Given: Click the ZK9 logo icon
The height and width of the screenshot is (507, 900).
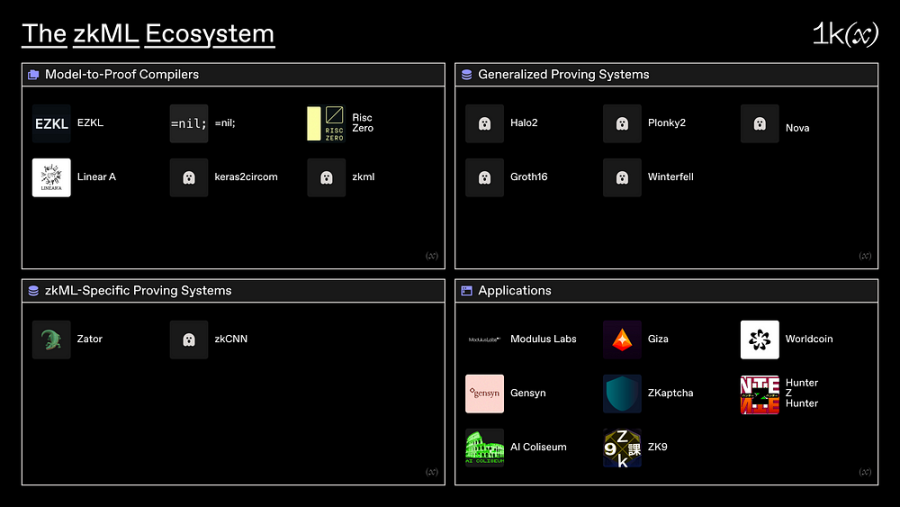Looking at the screenshot, I should point(622,447).
